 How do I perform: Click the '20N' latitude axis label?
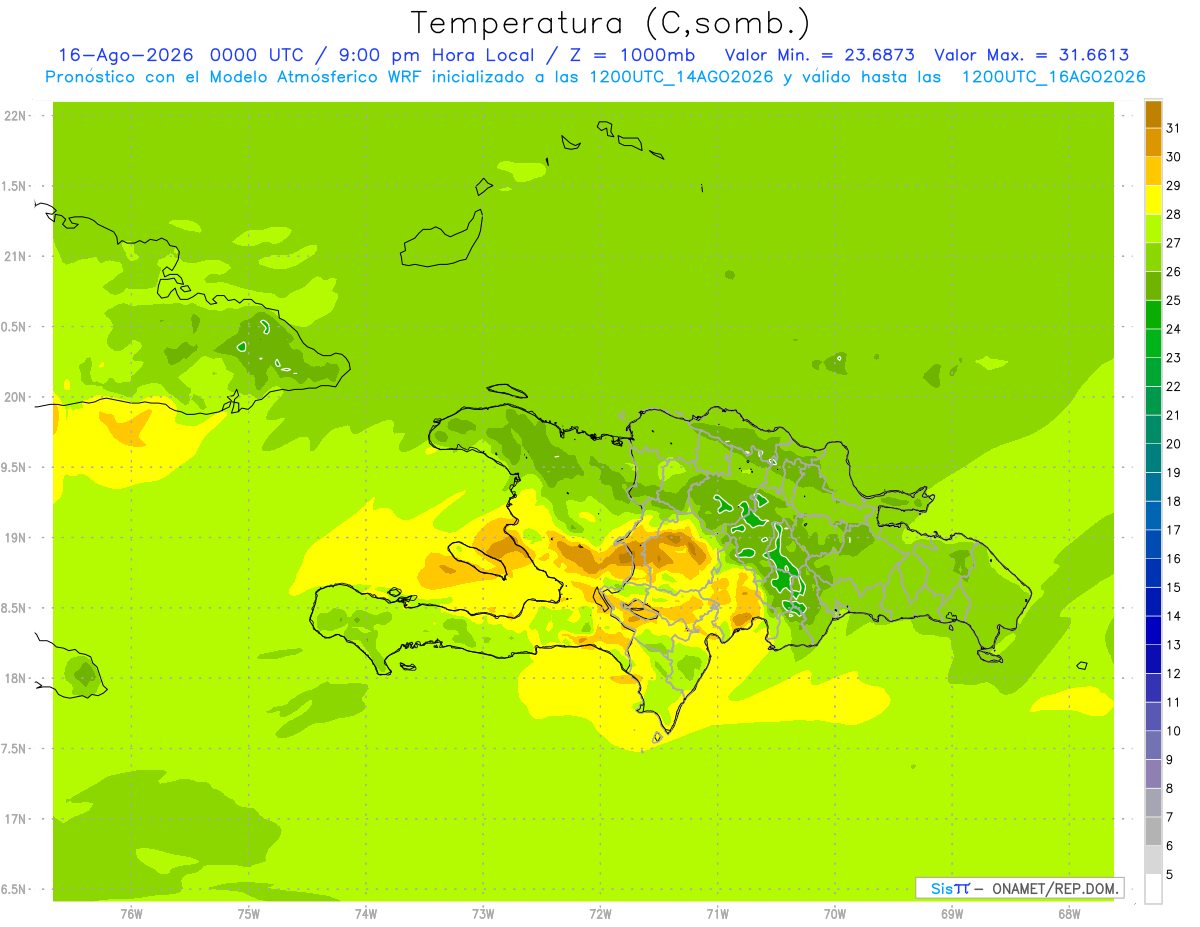14,397
